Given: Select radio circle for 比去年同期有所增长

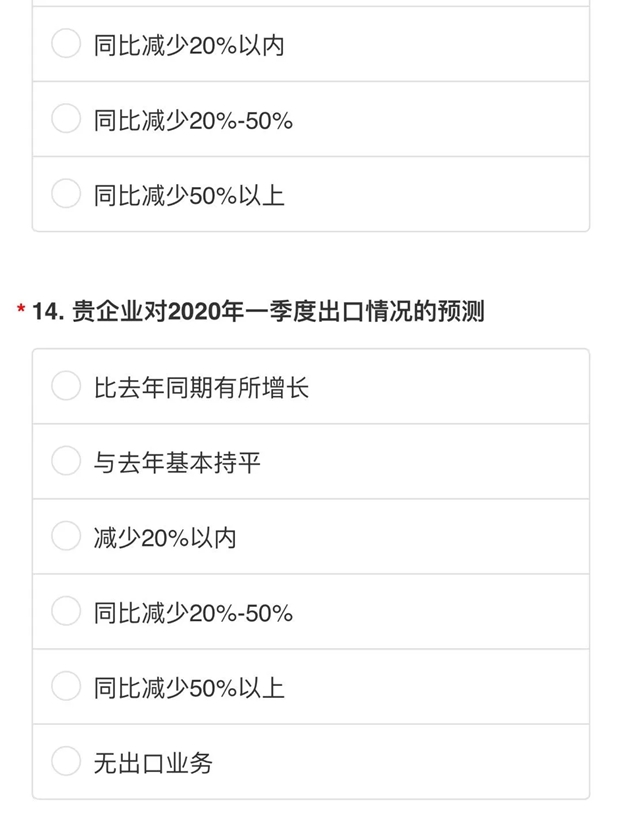Looking at the screenshot, I should (66, 386).
